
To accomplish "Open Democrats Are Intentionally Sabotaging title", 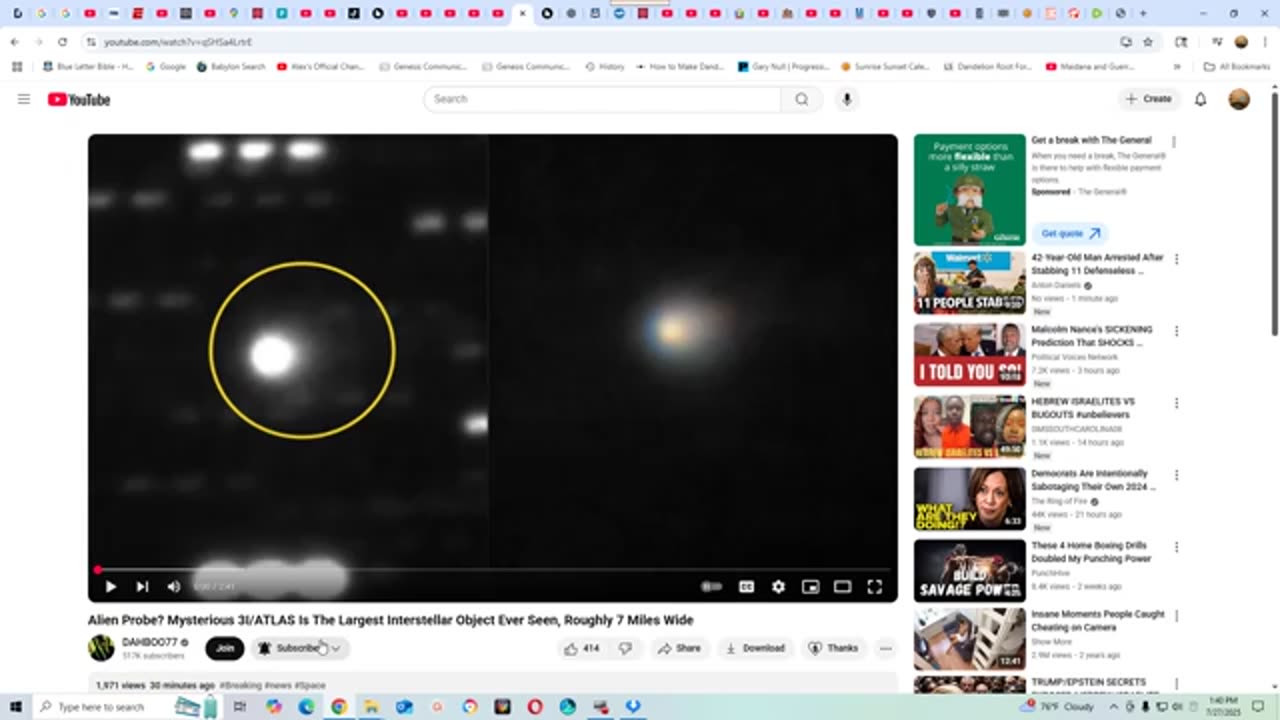I will pyautogui.click(x=1093, y=480).
